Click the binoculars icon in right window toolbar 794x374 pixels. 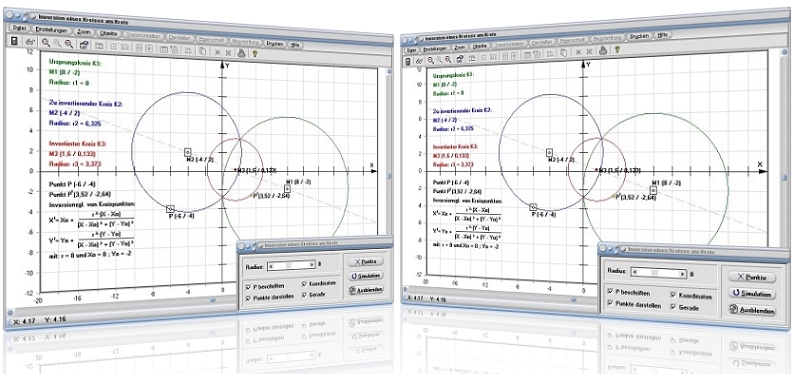coord(419,60)
